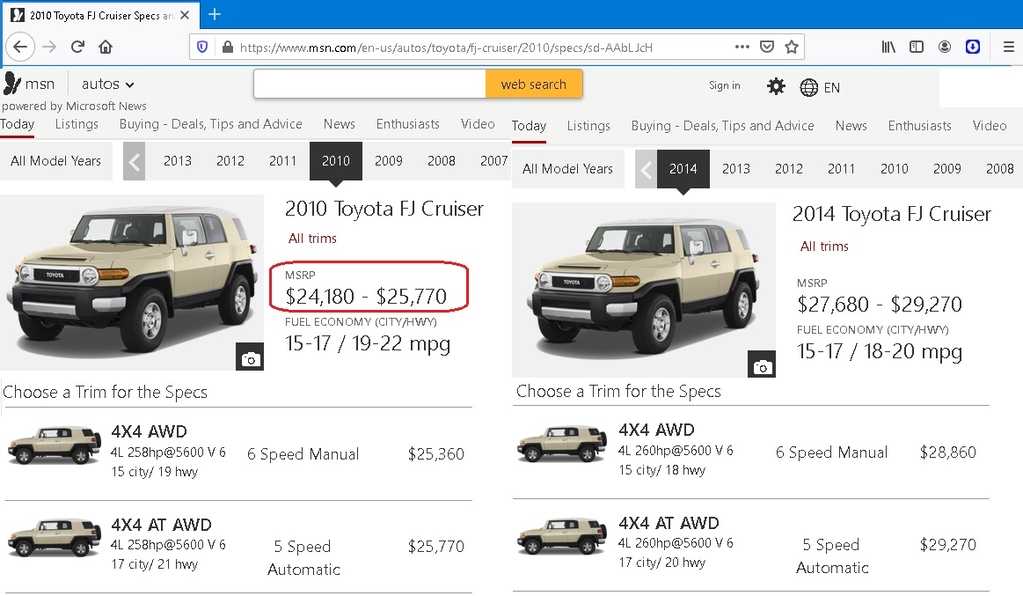Select model year 2011 in right year bar
The image size is (1023, 596).
pyautogui.click(x=842, y=169)
